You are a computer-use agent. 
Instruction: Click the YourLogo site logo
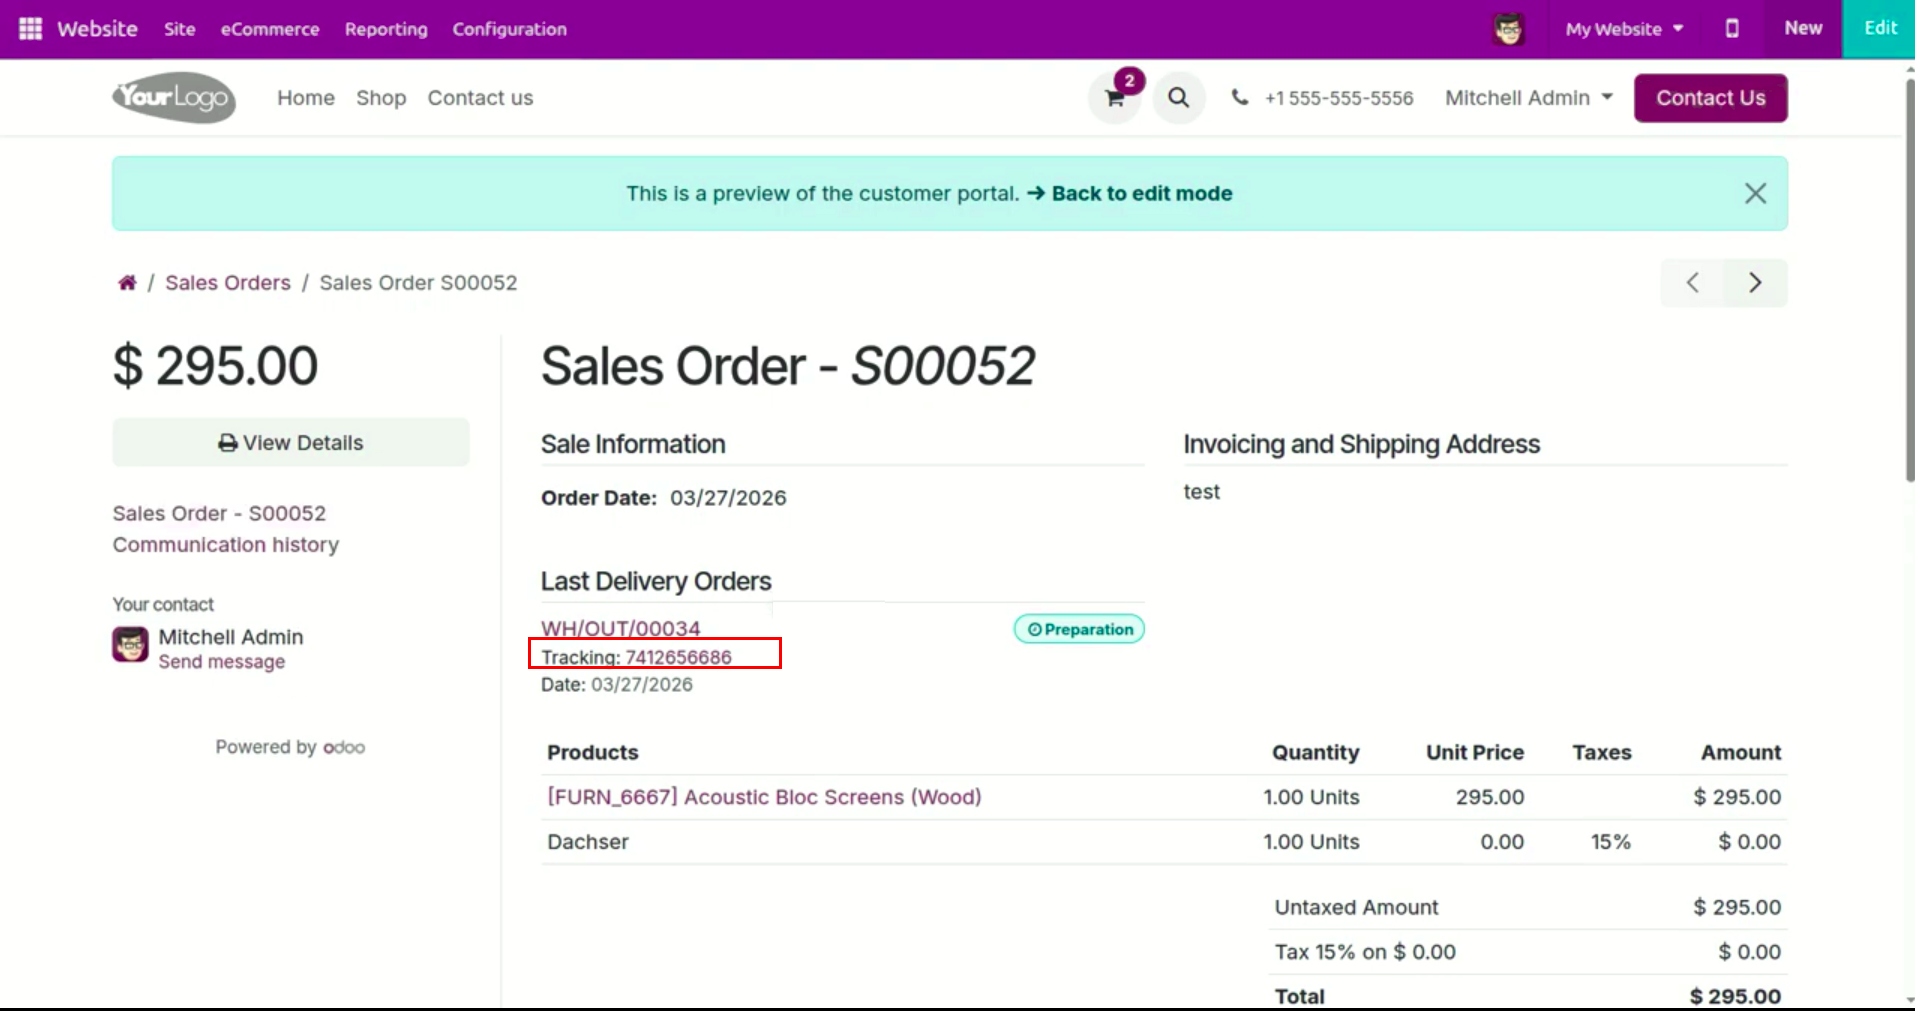[174, 98]
